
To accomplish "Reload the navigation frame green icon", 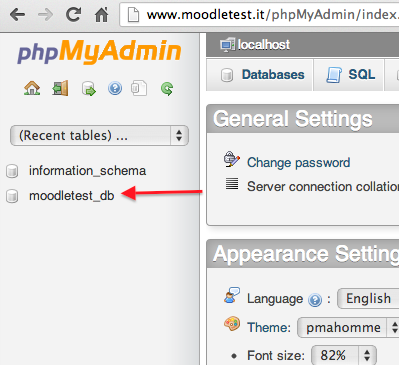I will (167, 89).
